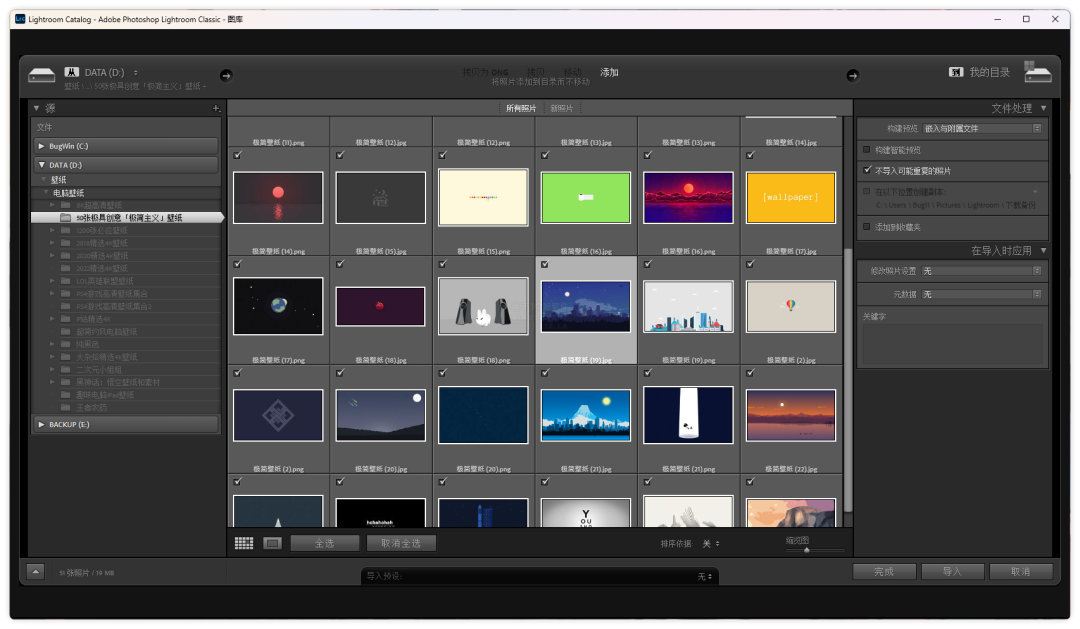
Task: Open 构建预览 dropdown
Action: click(x=982, y=129)
